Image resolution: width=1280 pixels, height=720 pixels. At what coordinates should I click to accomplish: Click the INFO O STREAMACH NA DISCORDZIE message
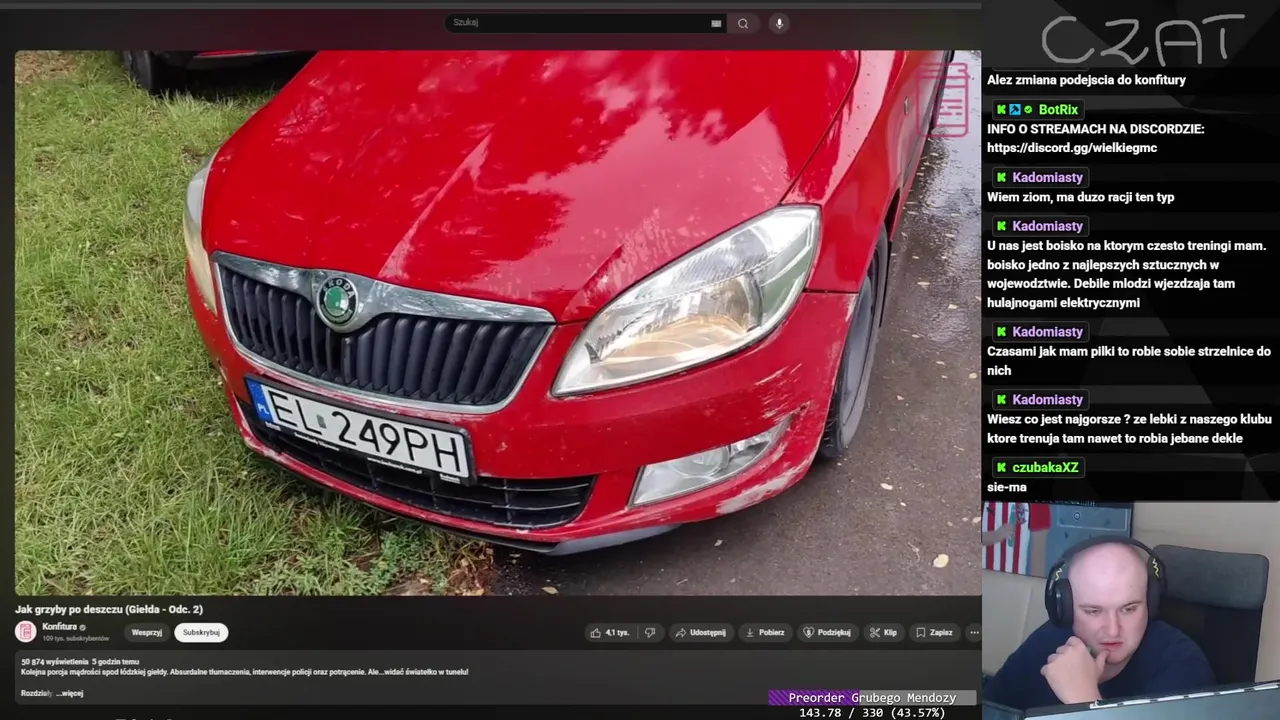tap(1095, 129)
